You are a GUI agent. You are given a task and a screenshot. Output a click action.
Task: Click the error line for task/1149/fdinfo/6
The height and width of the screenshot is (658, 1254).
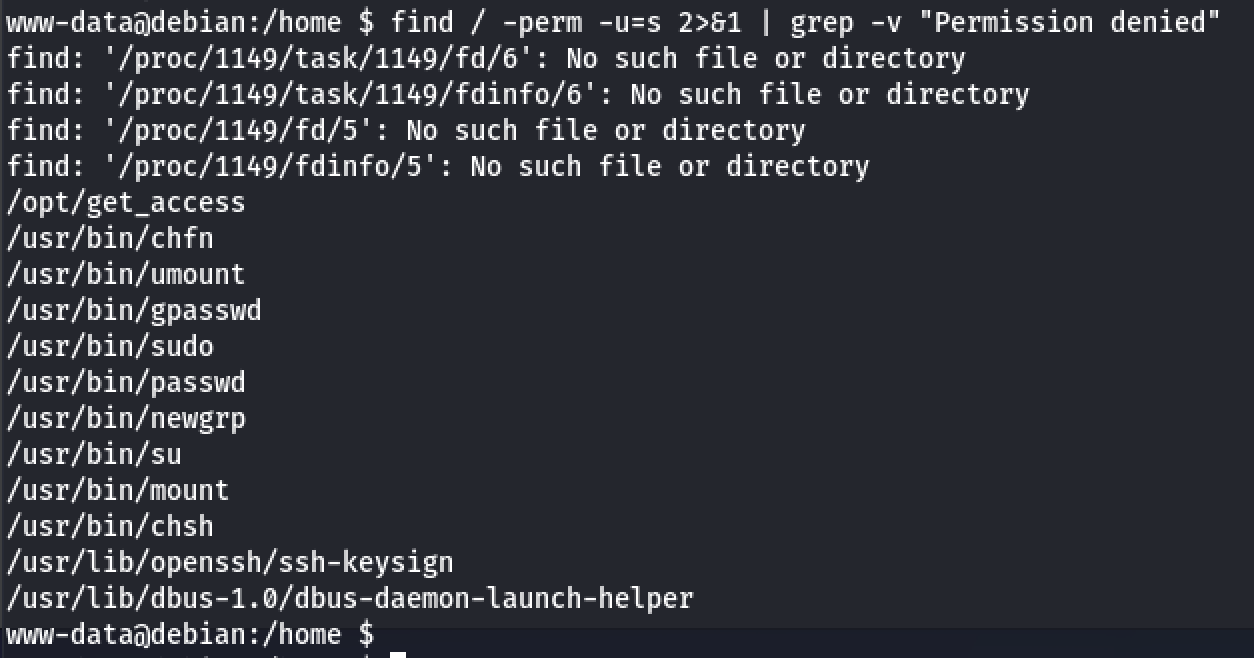(518, 95)
